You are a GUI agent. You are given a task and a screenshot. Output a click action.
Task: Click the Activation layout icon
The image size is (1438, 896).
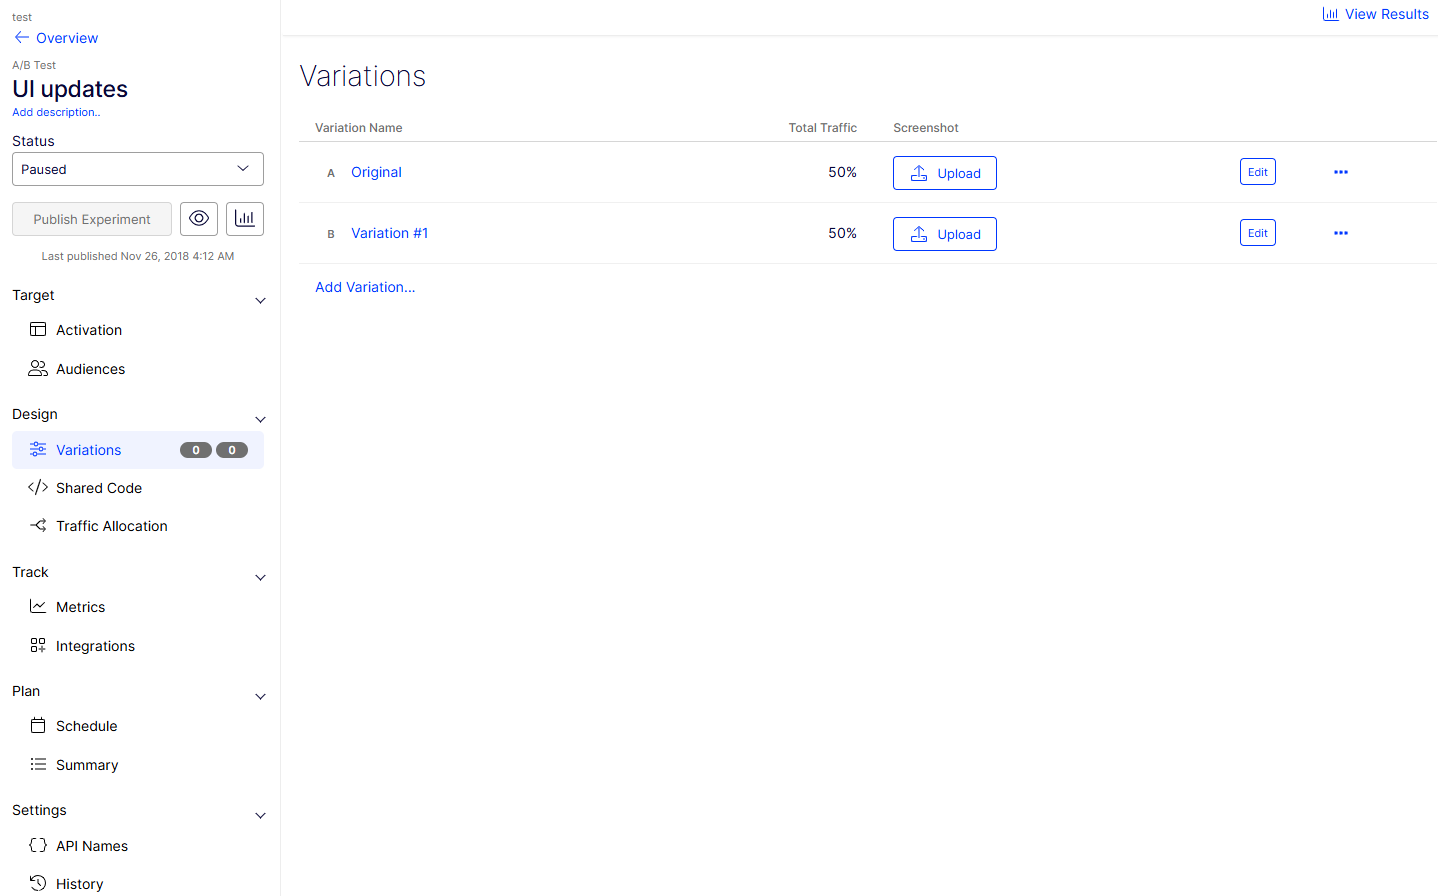(x=38, y=330)
